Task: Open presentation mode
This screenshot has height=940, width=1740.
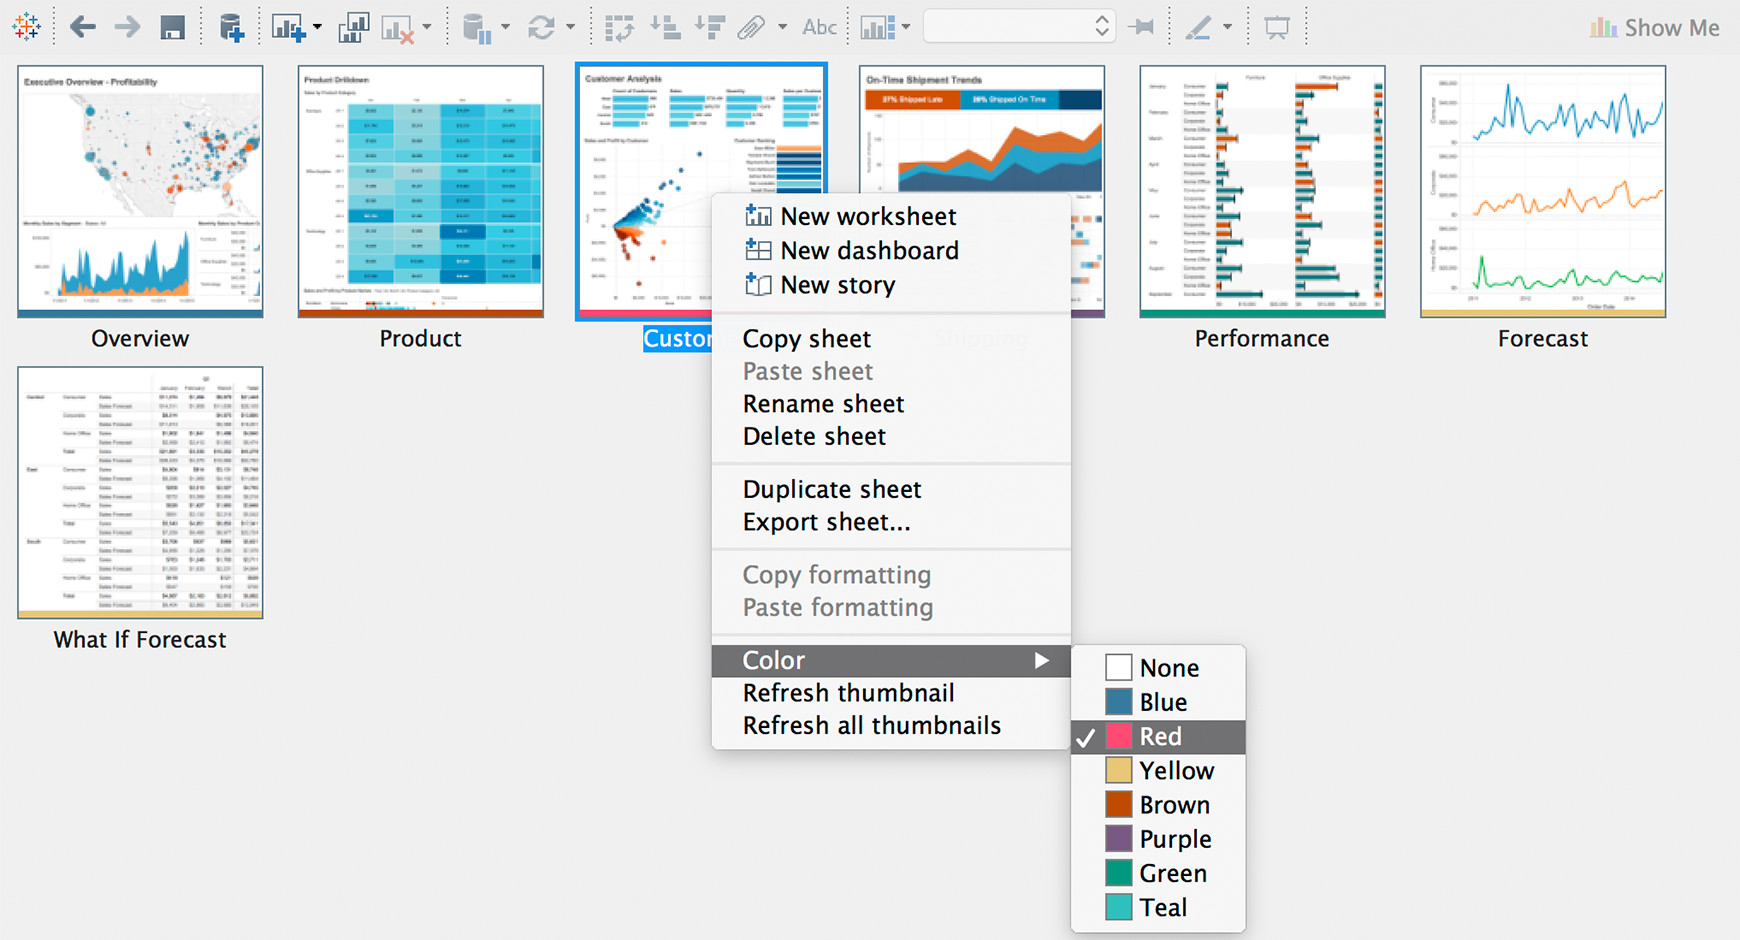Action: [x=1277, y=27]
